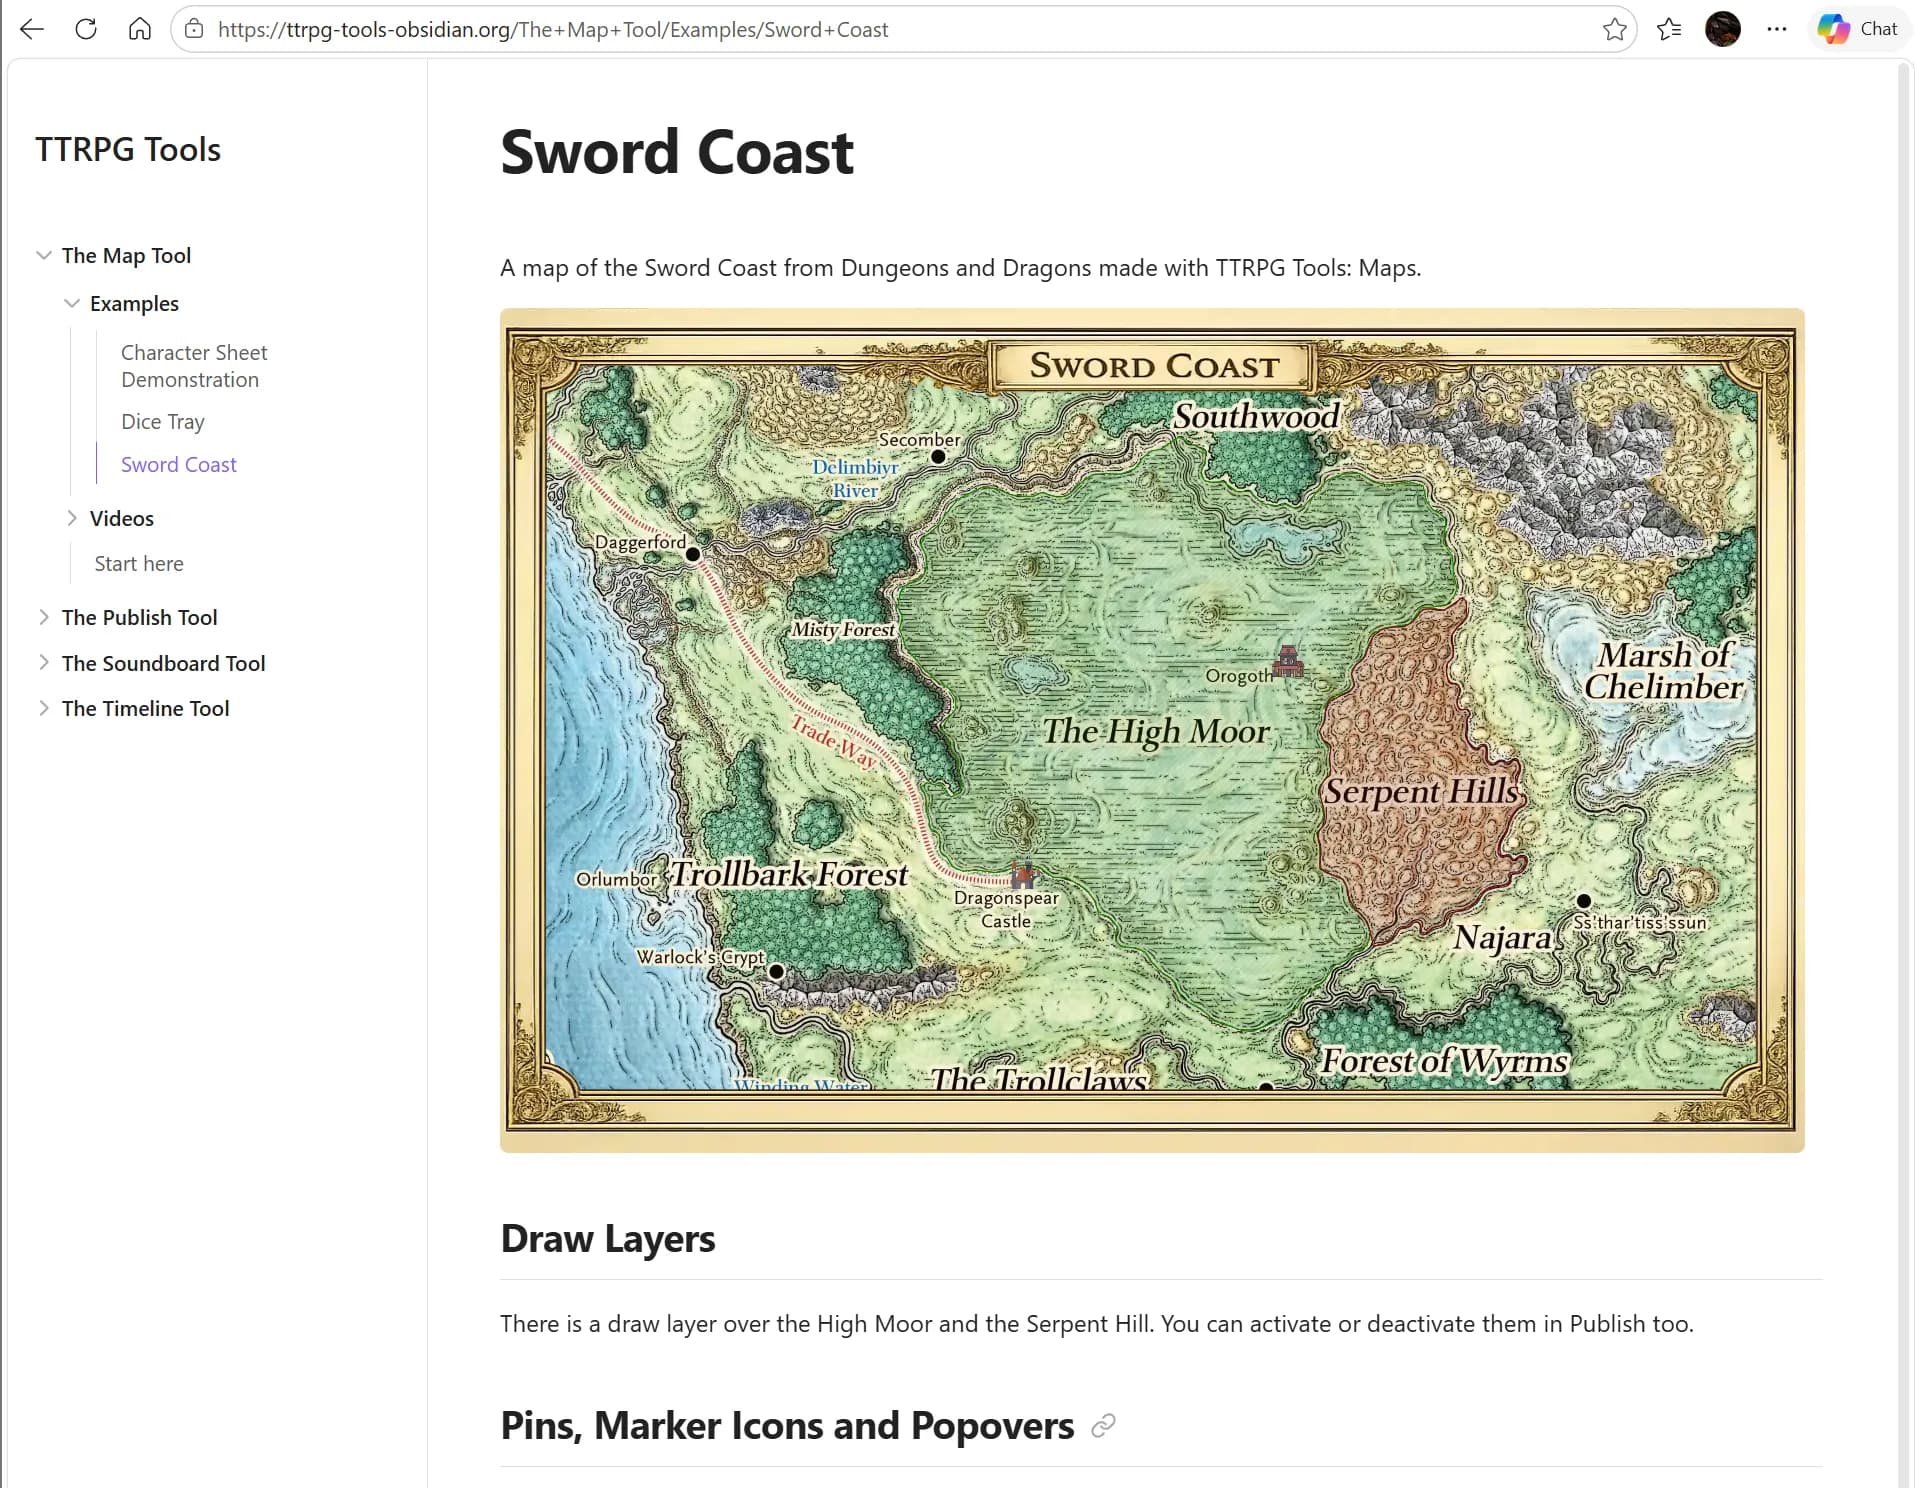Image resolution: width=1915 pixels, height=1488 pixels.
Task: Click the Southwood map label
Action: (1256, 416)
